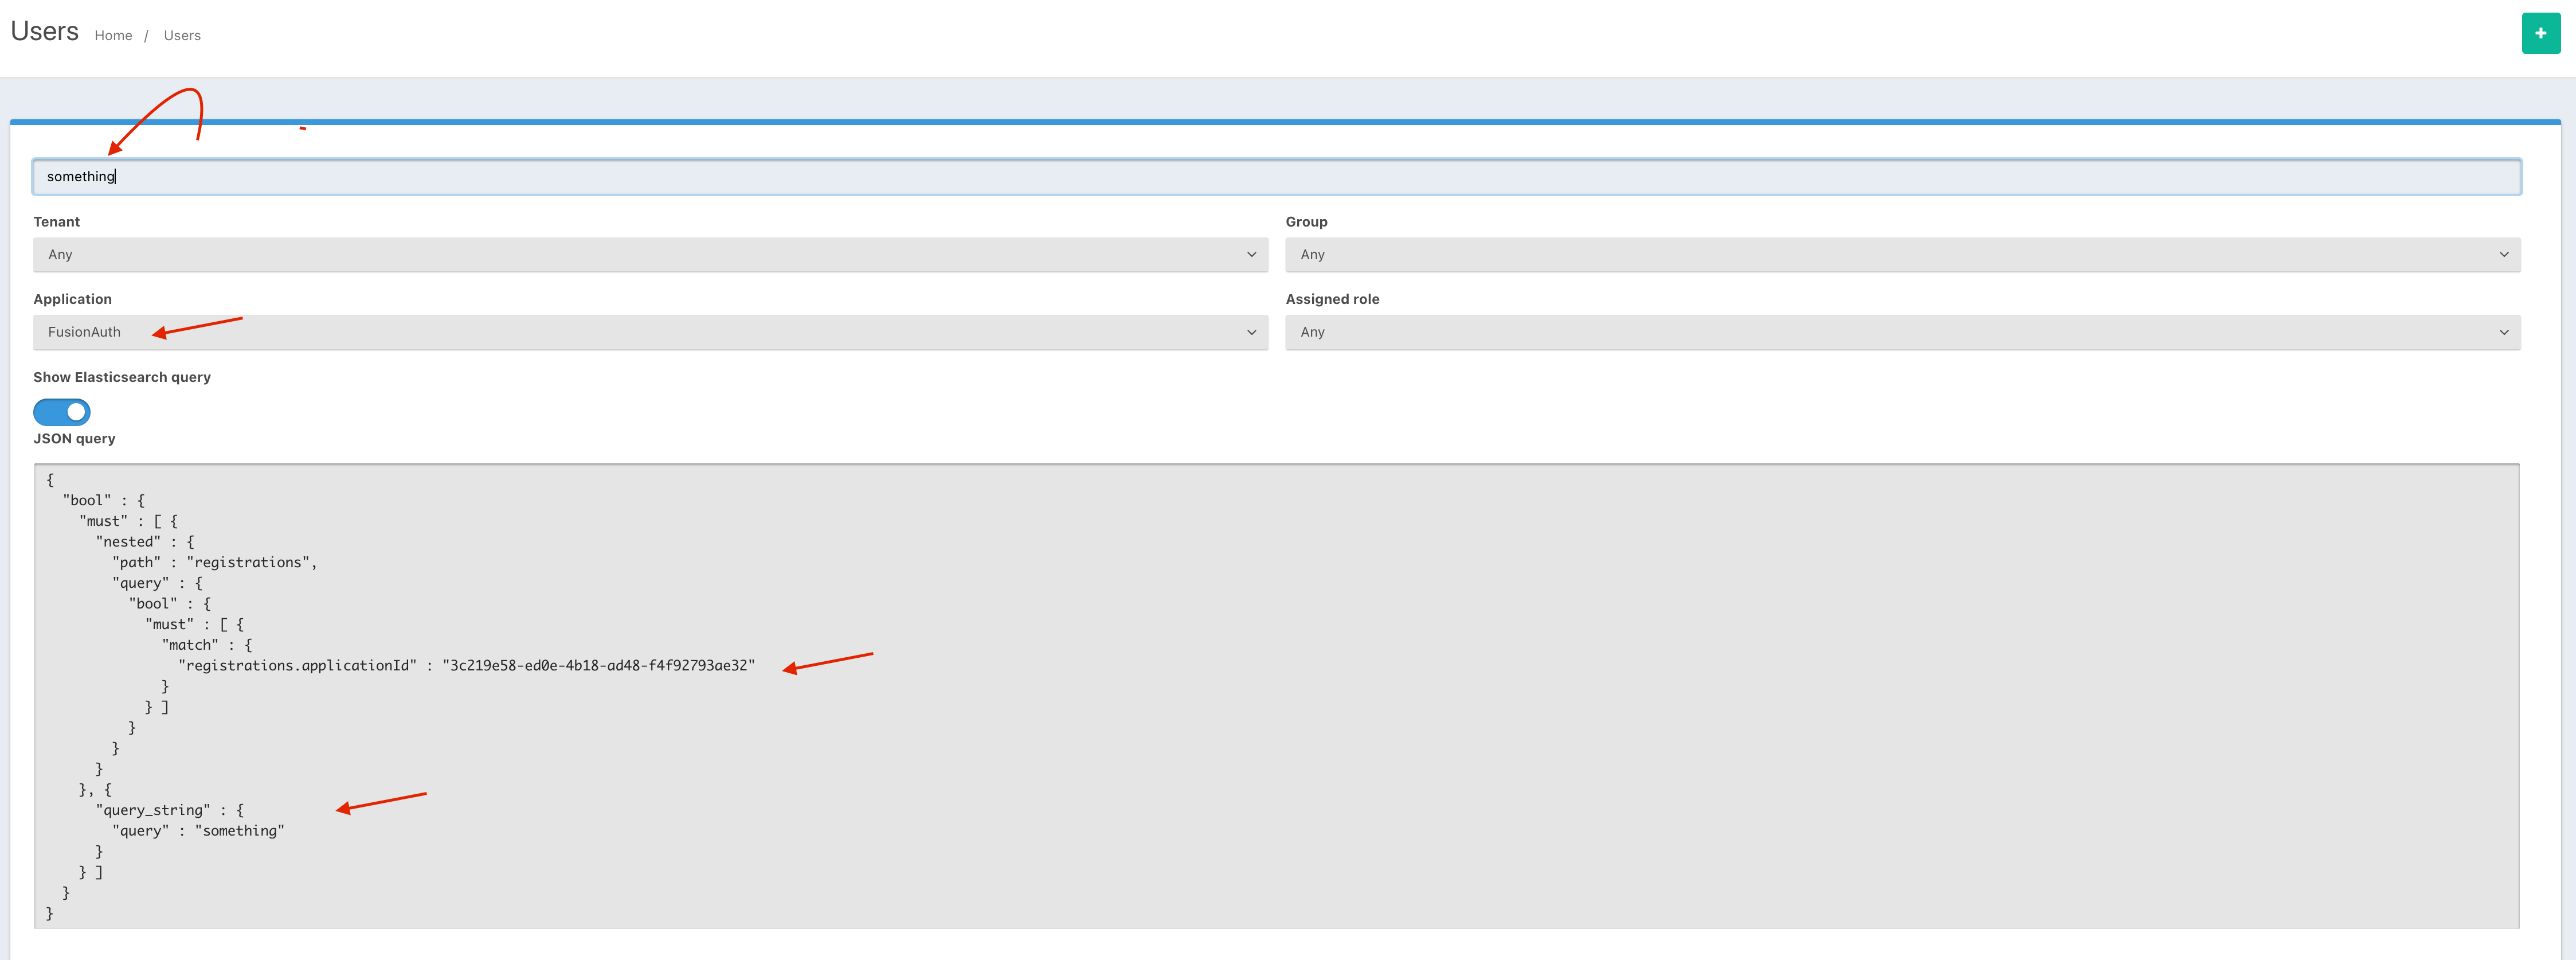Click the "Show Elasticsearch query" label

coord(122,377)
